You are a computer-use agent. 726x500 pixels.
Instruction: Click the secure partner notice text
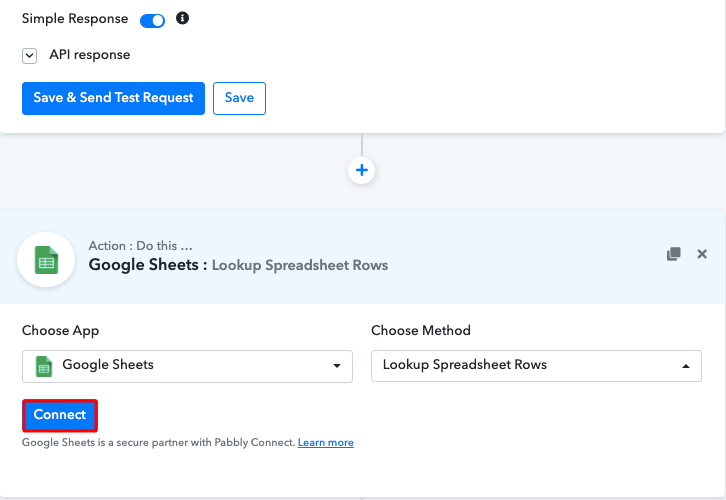point(158,443)
